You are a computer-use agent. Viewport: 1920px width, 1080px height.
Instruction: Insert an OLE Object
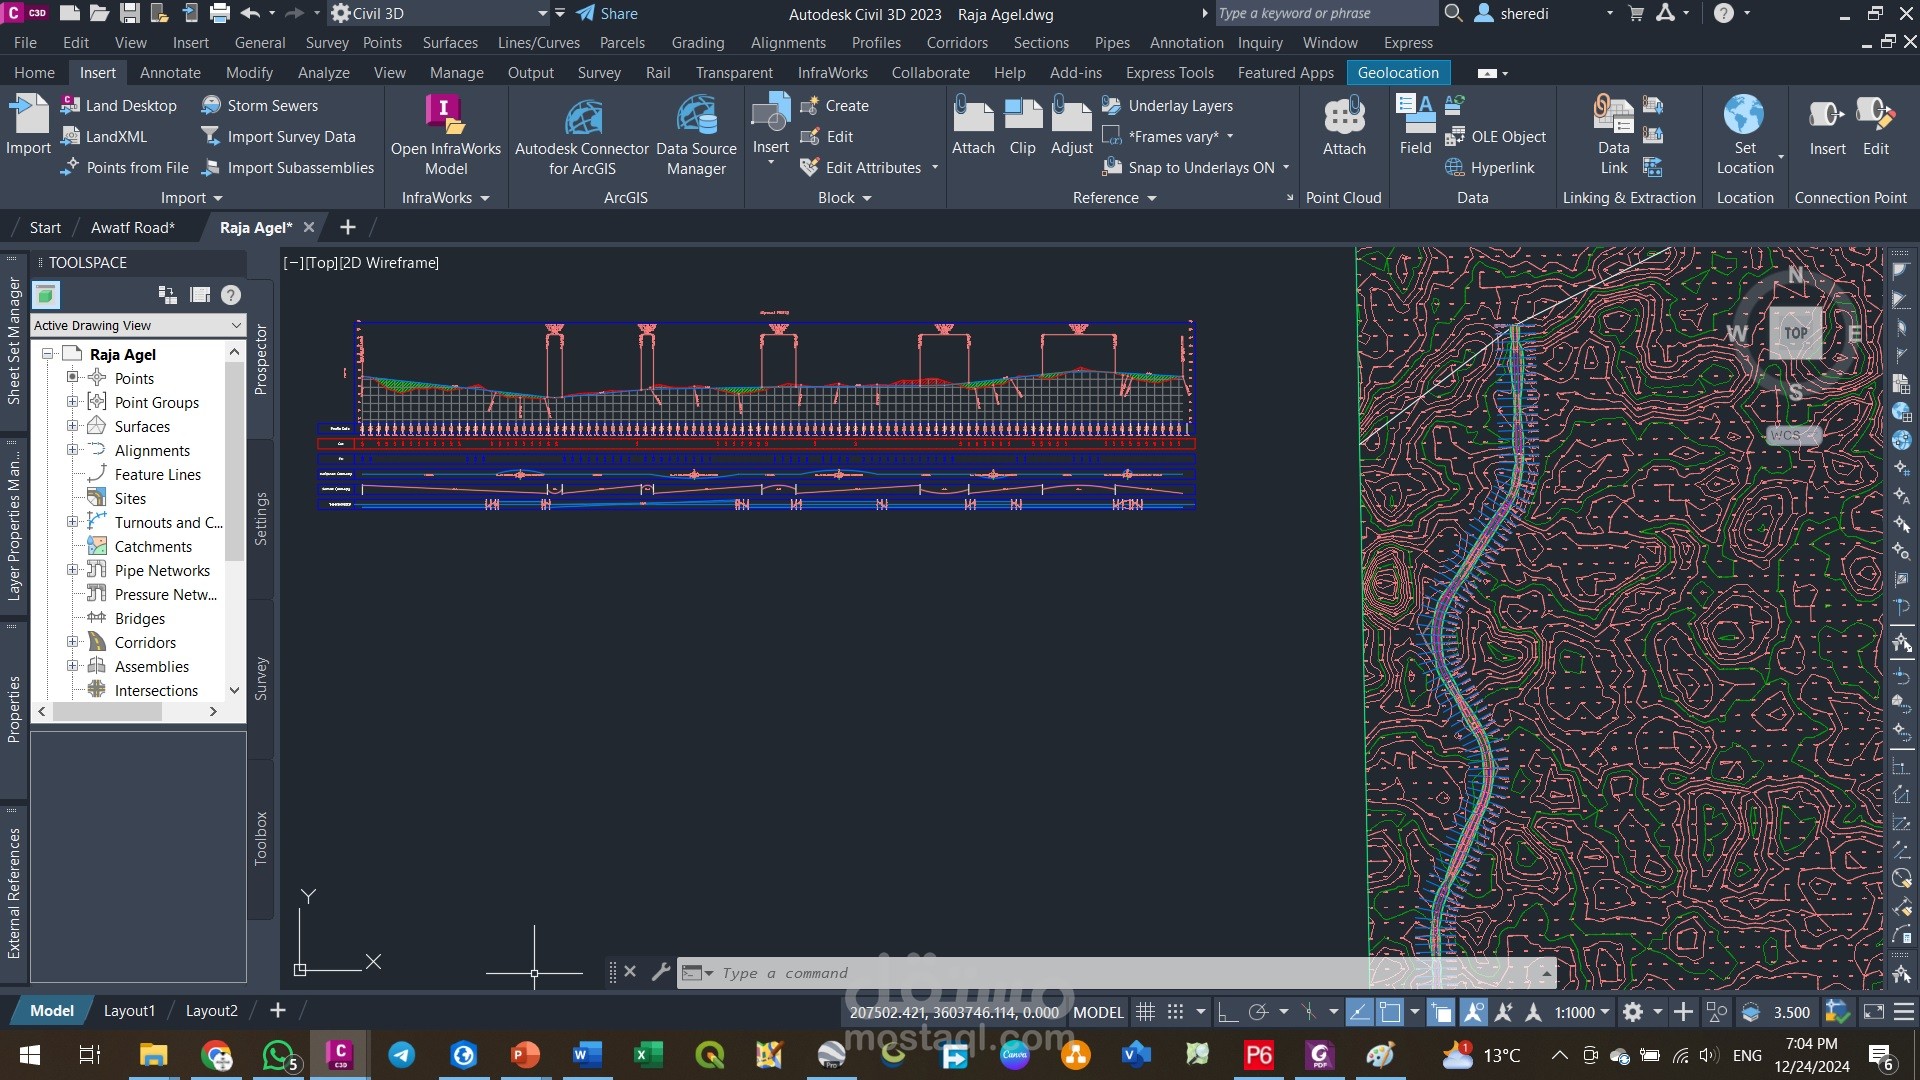[x=1495, y=136]
